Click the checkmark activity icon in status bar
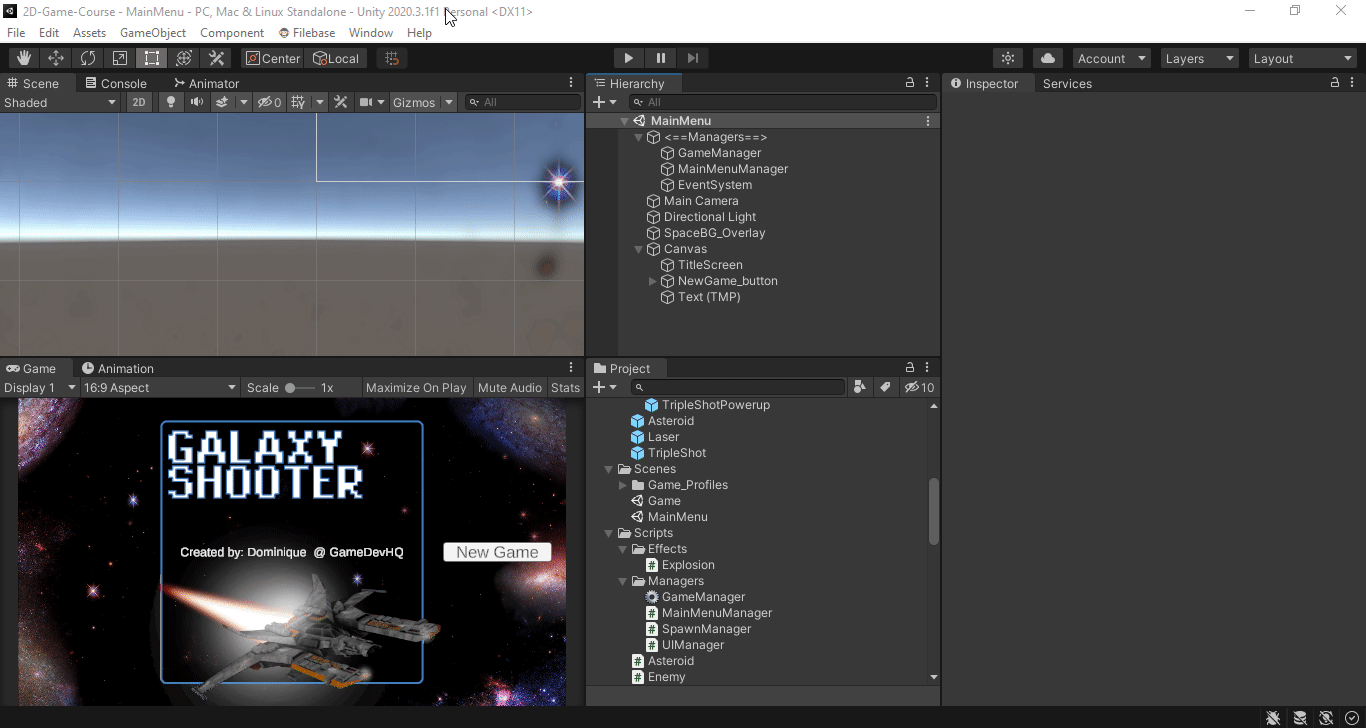 [x=1351, y=717]
